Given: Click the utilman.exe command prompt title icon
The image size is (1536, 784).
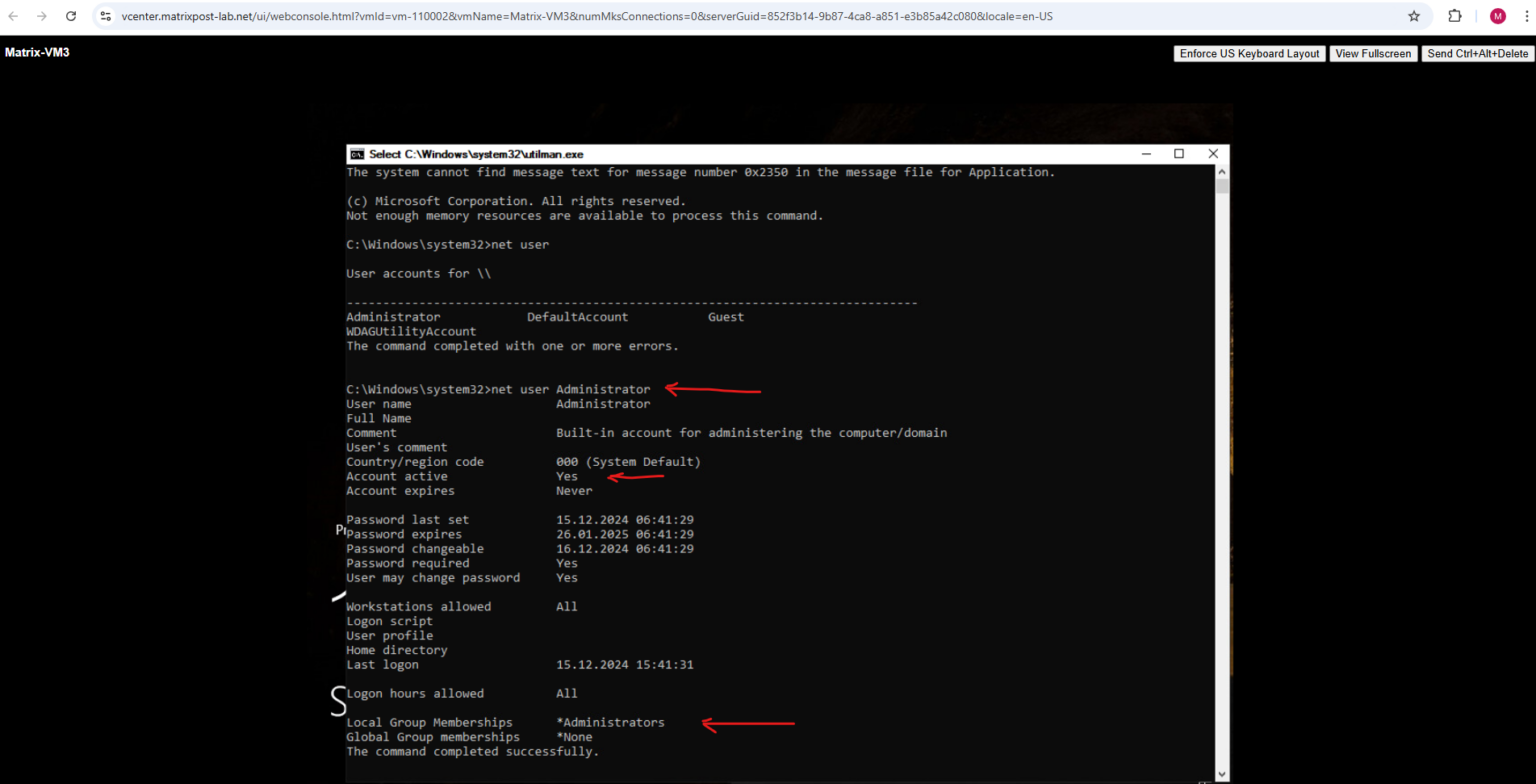Looking at the screenshot, I should point(359,154).
